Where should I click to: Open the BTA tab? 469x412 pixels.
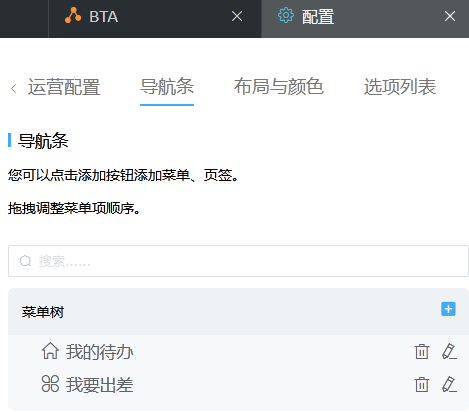coord(155,19)
